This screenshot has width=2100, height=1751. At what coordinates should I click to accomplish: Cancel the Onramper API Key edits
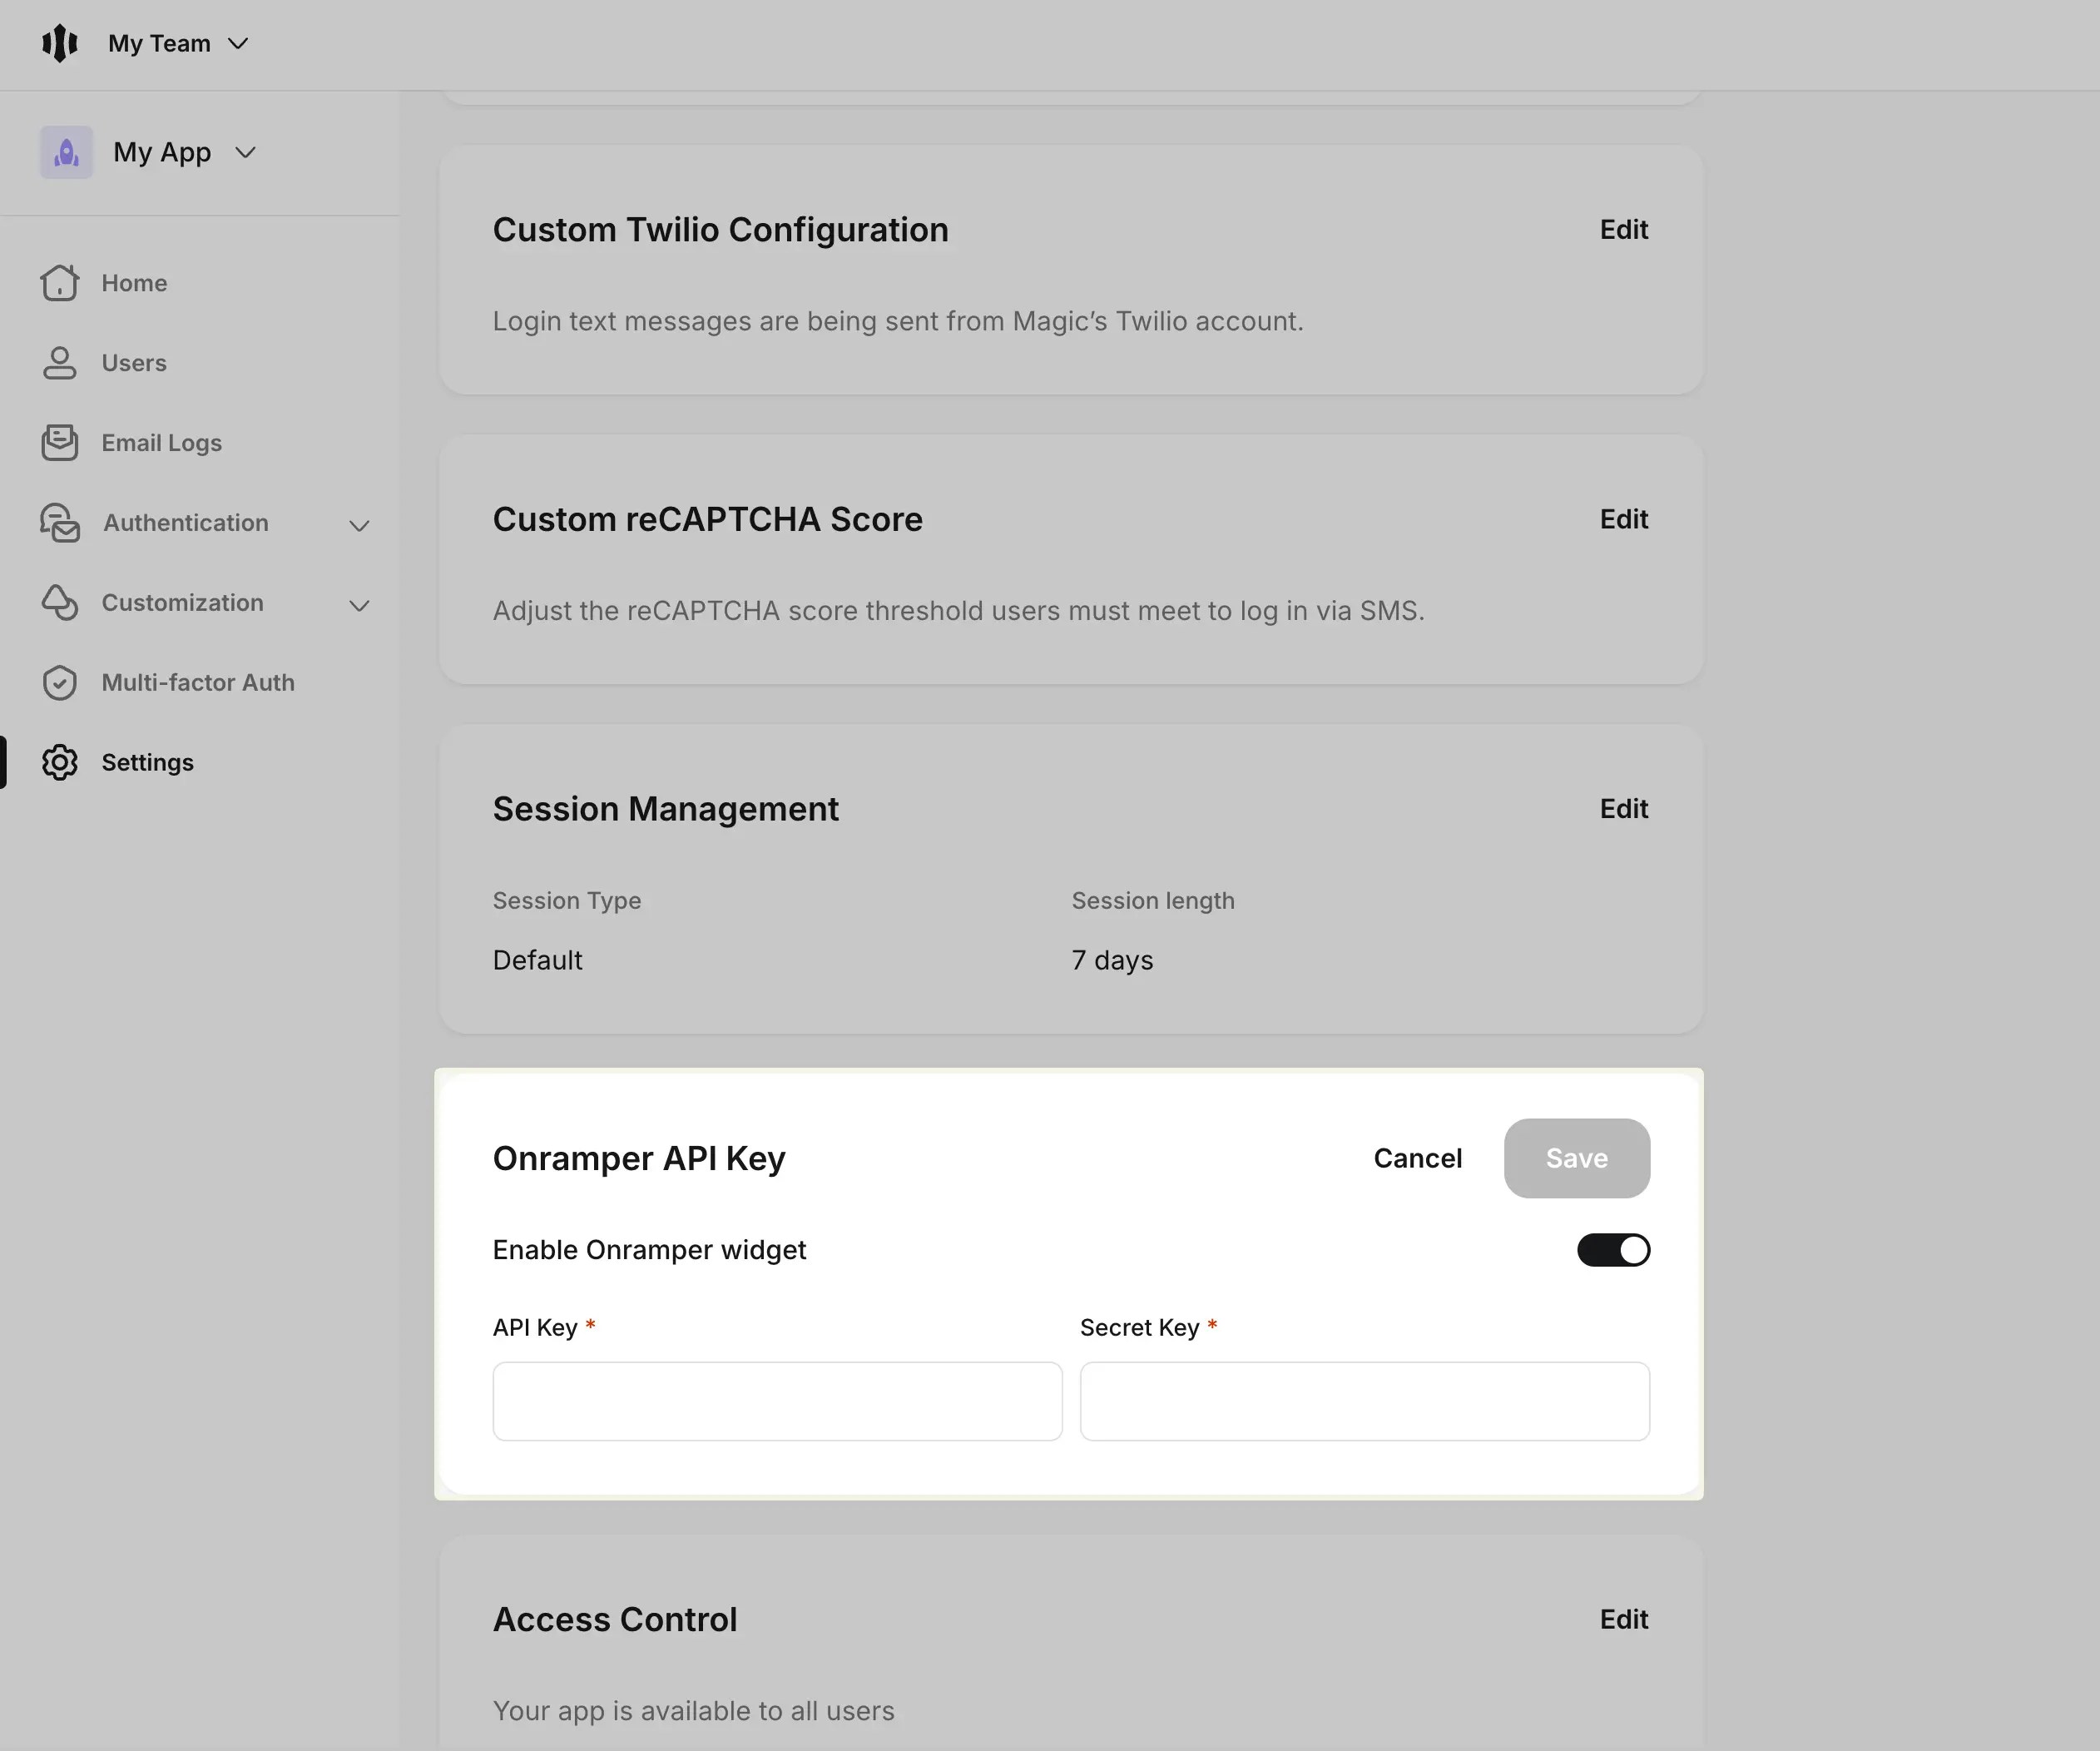(x=1417, y=1158)
